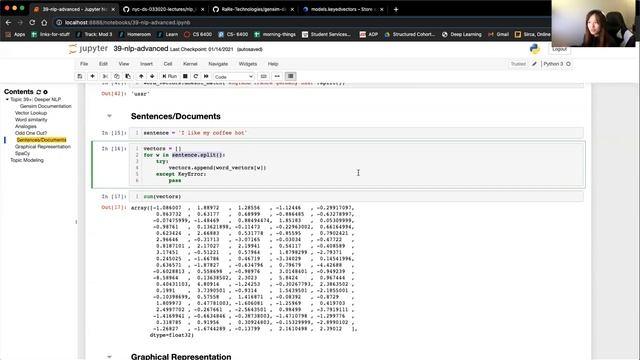This screenshot has width=640, height=360.
Task: Switch to RaRe-Technologies/gensim tab
Action: [253, 9]
